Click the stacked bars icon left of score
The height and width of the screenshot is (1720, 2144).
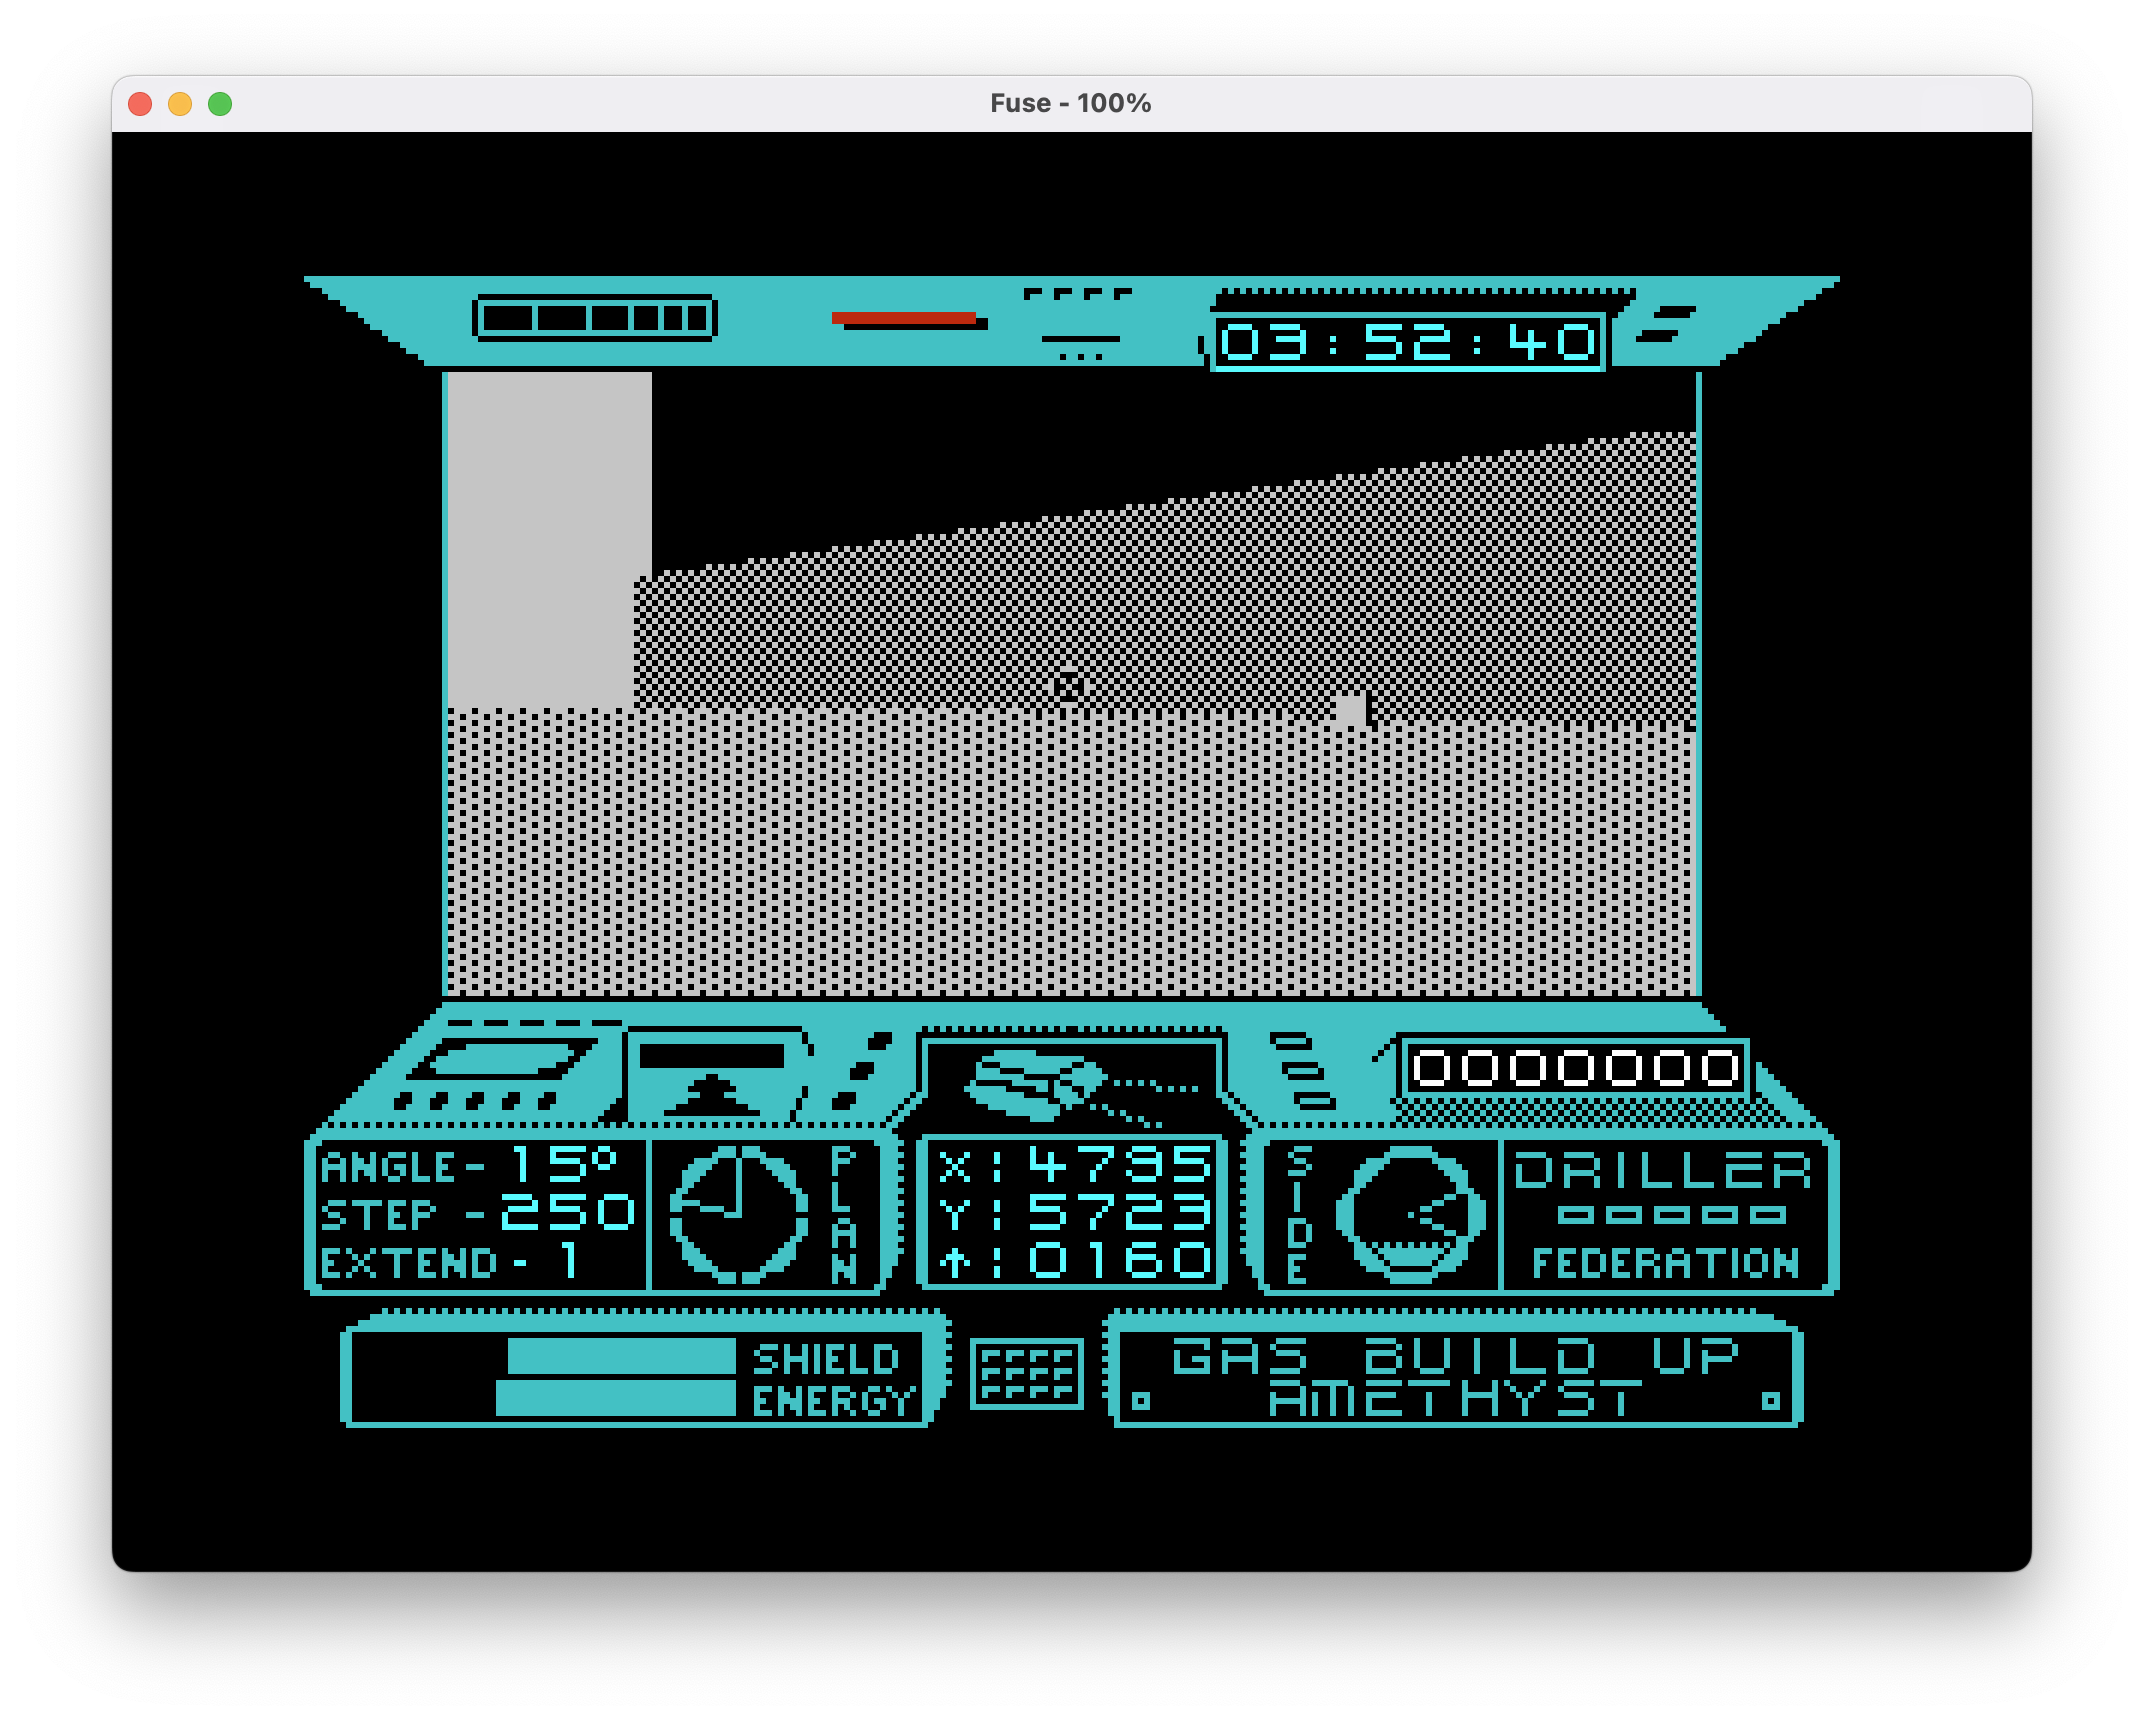coord(1302,1071)
